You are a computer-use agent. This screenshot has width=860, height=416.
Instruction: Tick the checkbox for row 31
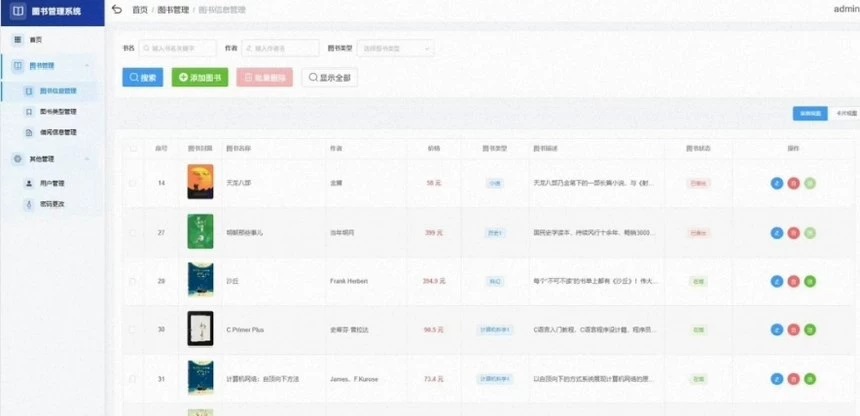(133, 379)
